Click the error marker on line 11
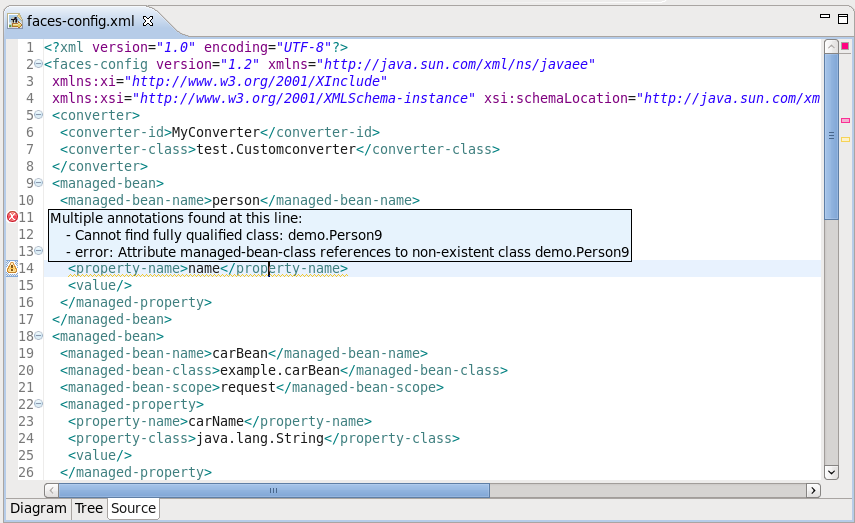 [x=13, y=217]
